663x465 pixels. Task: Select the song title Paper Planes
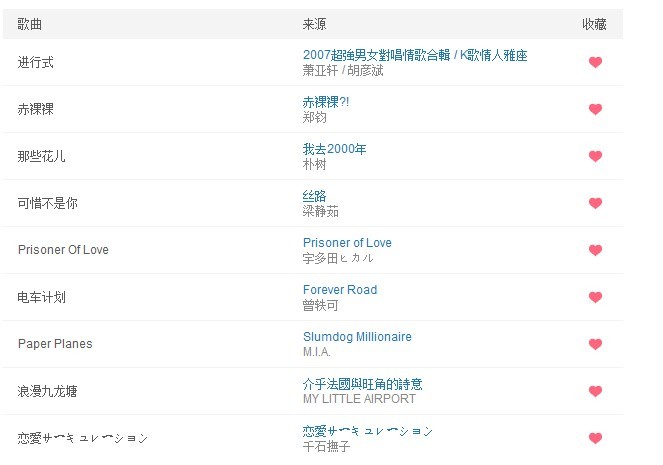pos(55,344)
